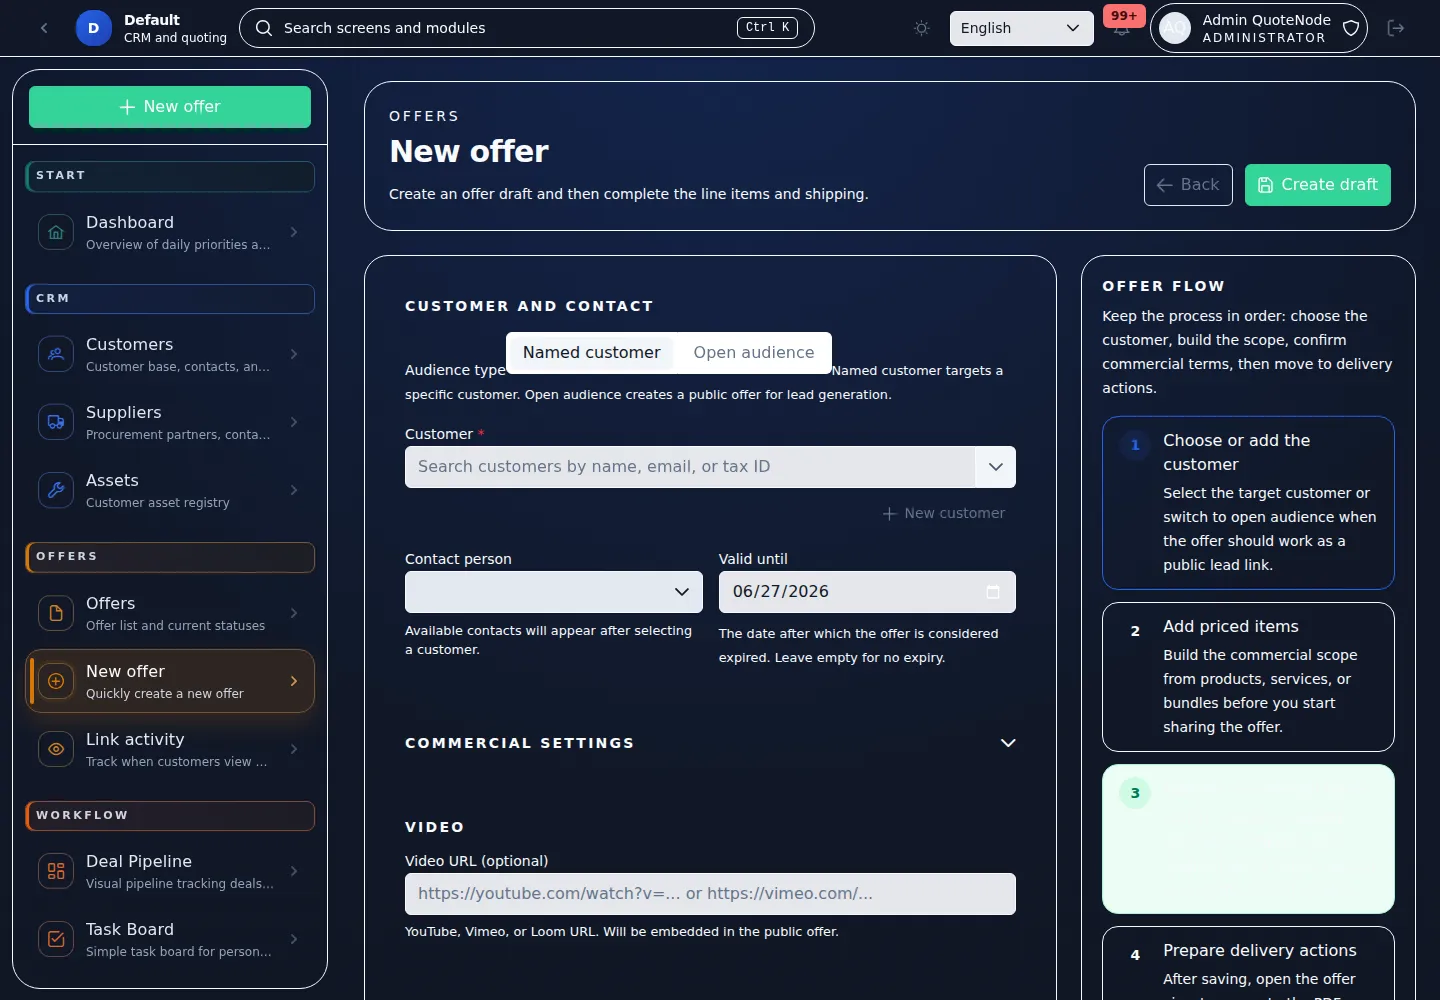The image size is (1440, 1000).
Task: Click step 4 Prepare delivery actions card
Action: point(1248,963)
